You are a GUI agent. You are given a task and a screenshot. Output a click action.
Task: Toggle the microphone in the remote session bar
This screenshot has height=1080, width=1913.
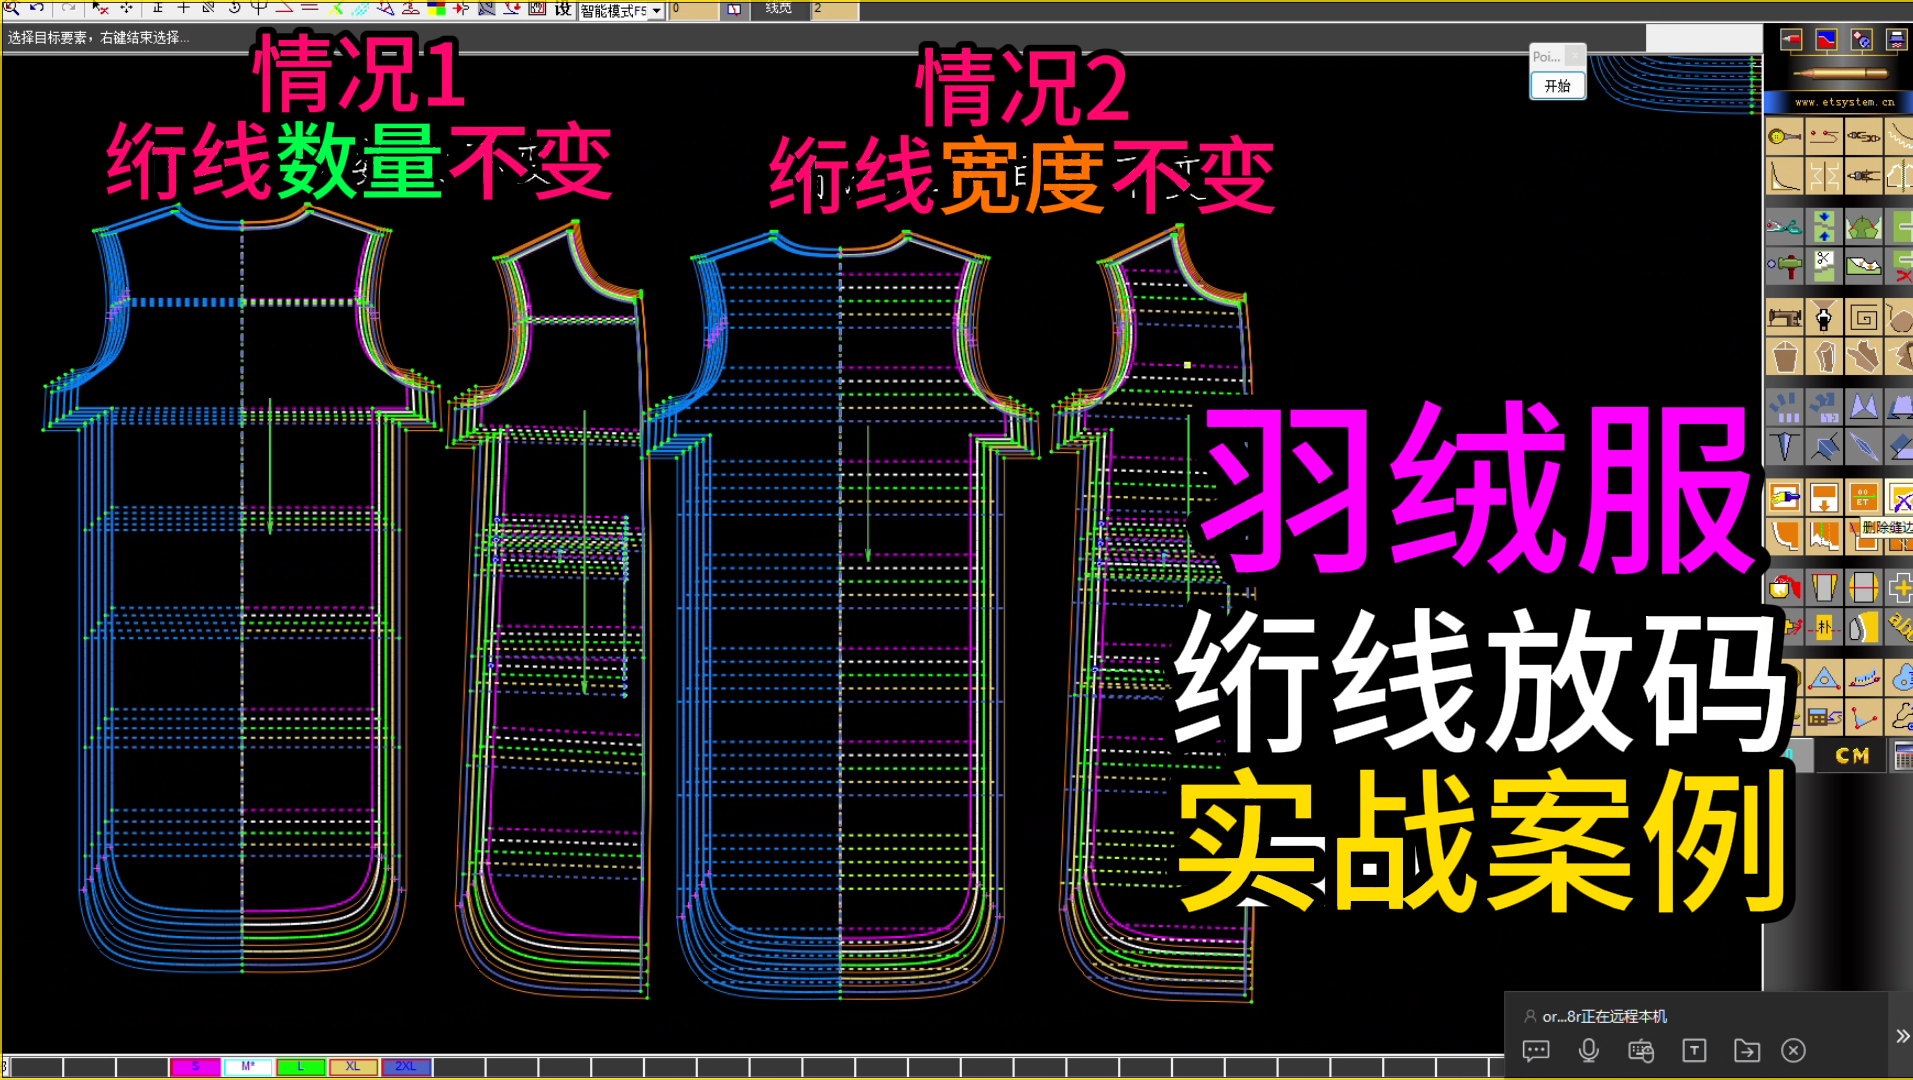pos(1588,1051)
